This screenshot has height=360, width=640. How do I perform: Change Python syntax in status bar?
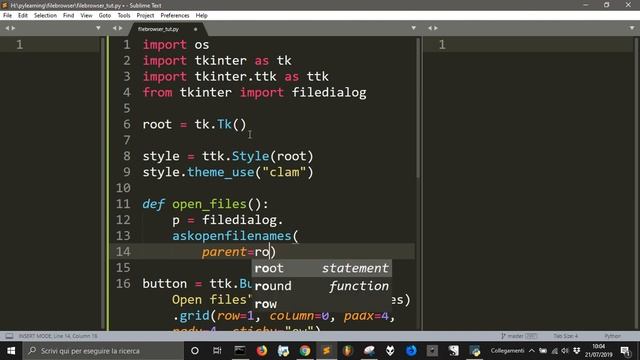click(x=612, y=336)
